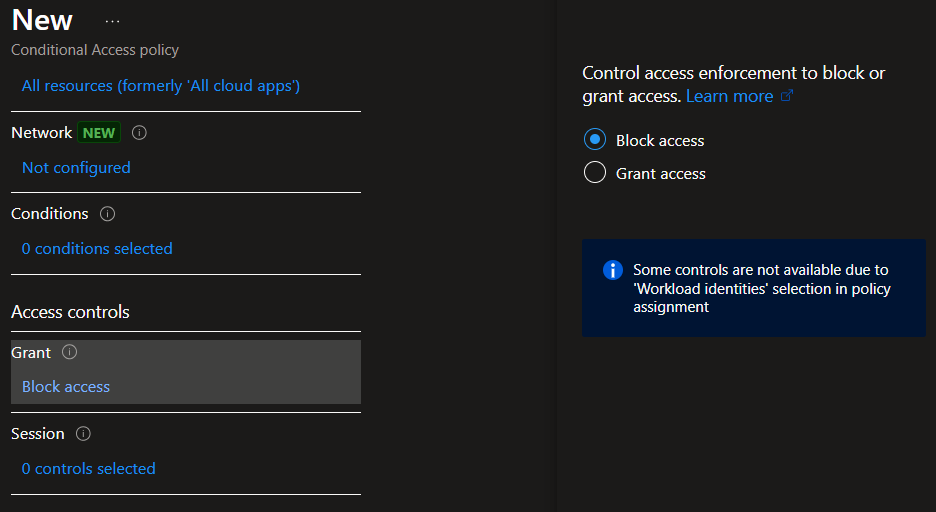Click the 'Conditions' section label

pyautogui.click(x=50, y=214)
